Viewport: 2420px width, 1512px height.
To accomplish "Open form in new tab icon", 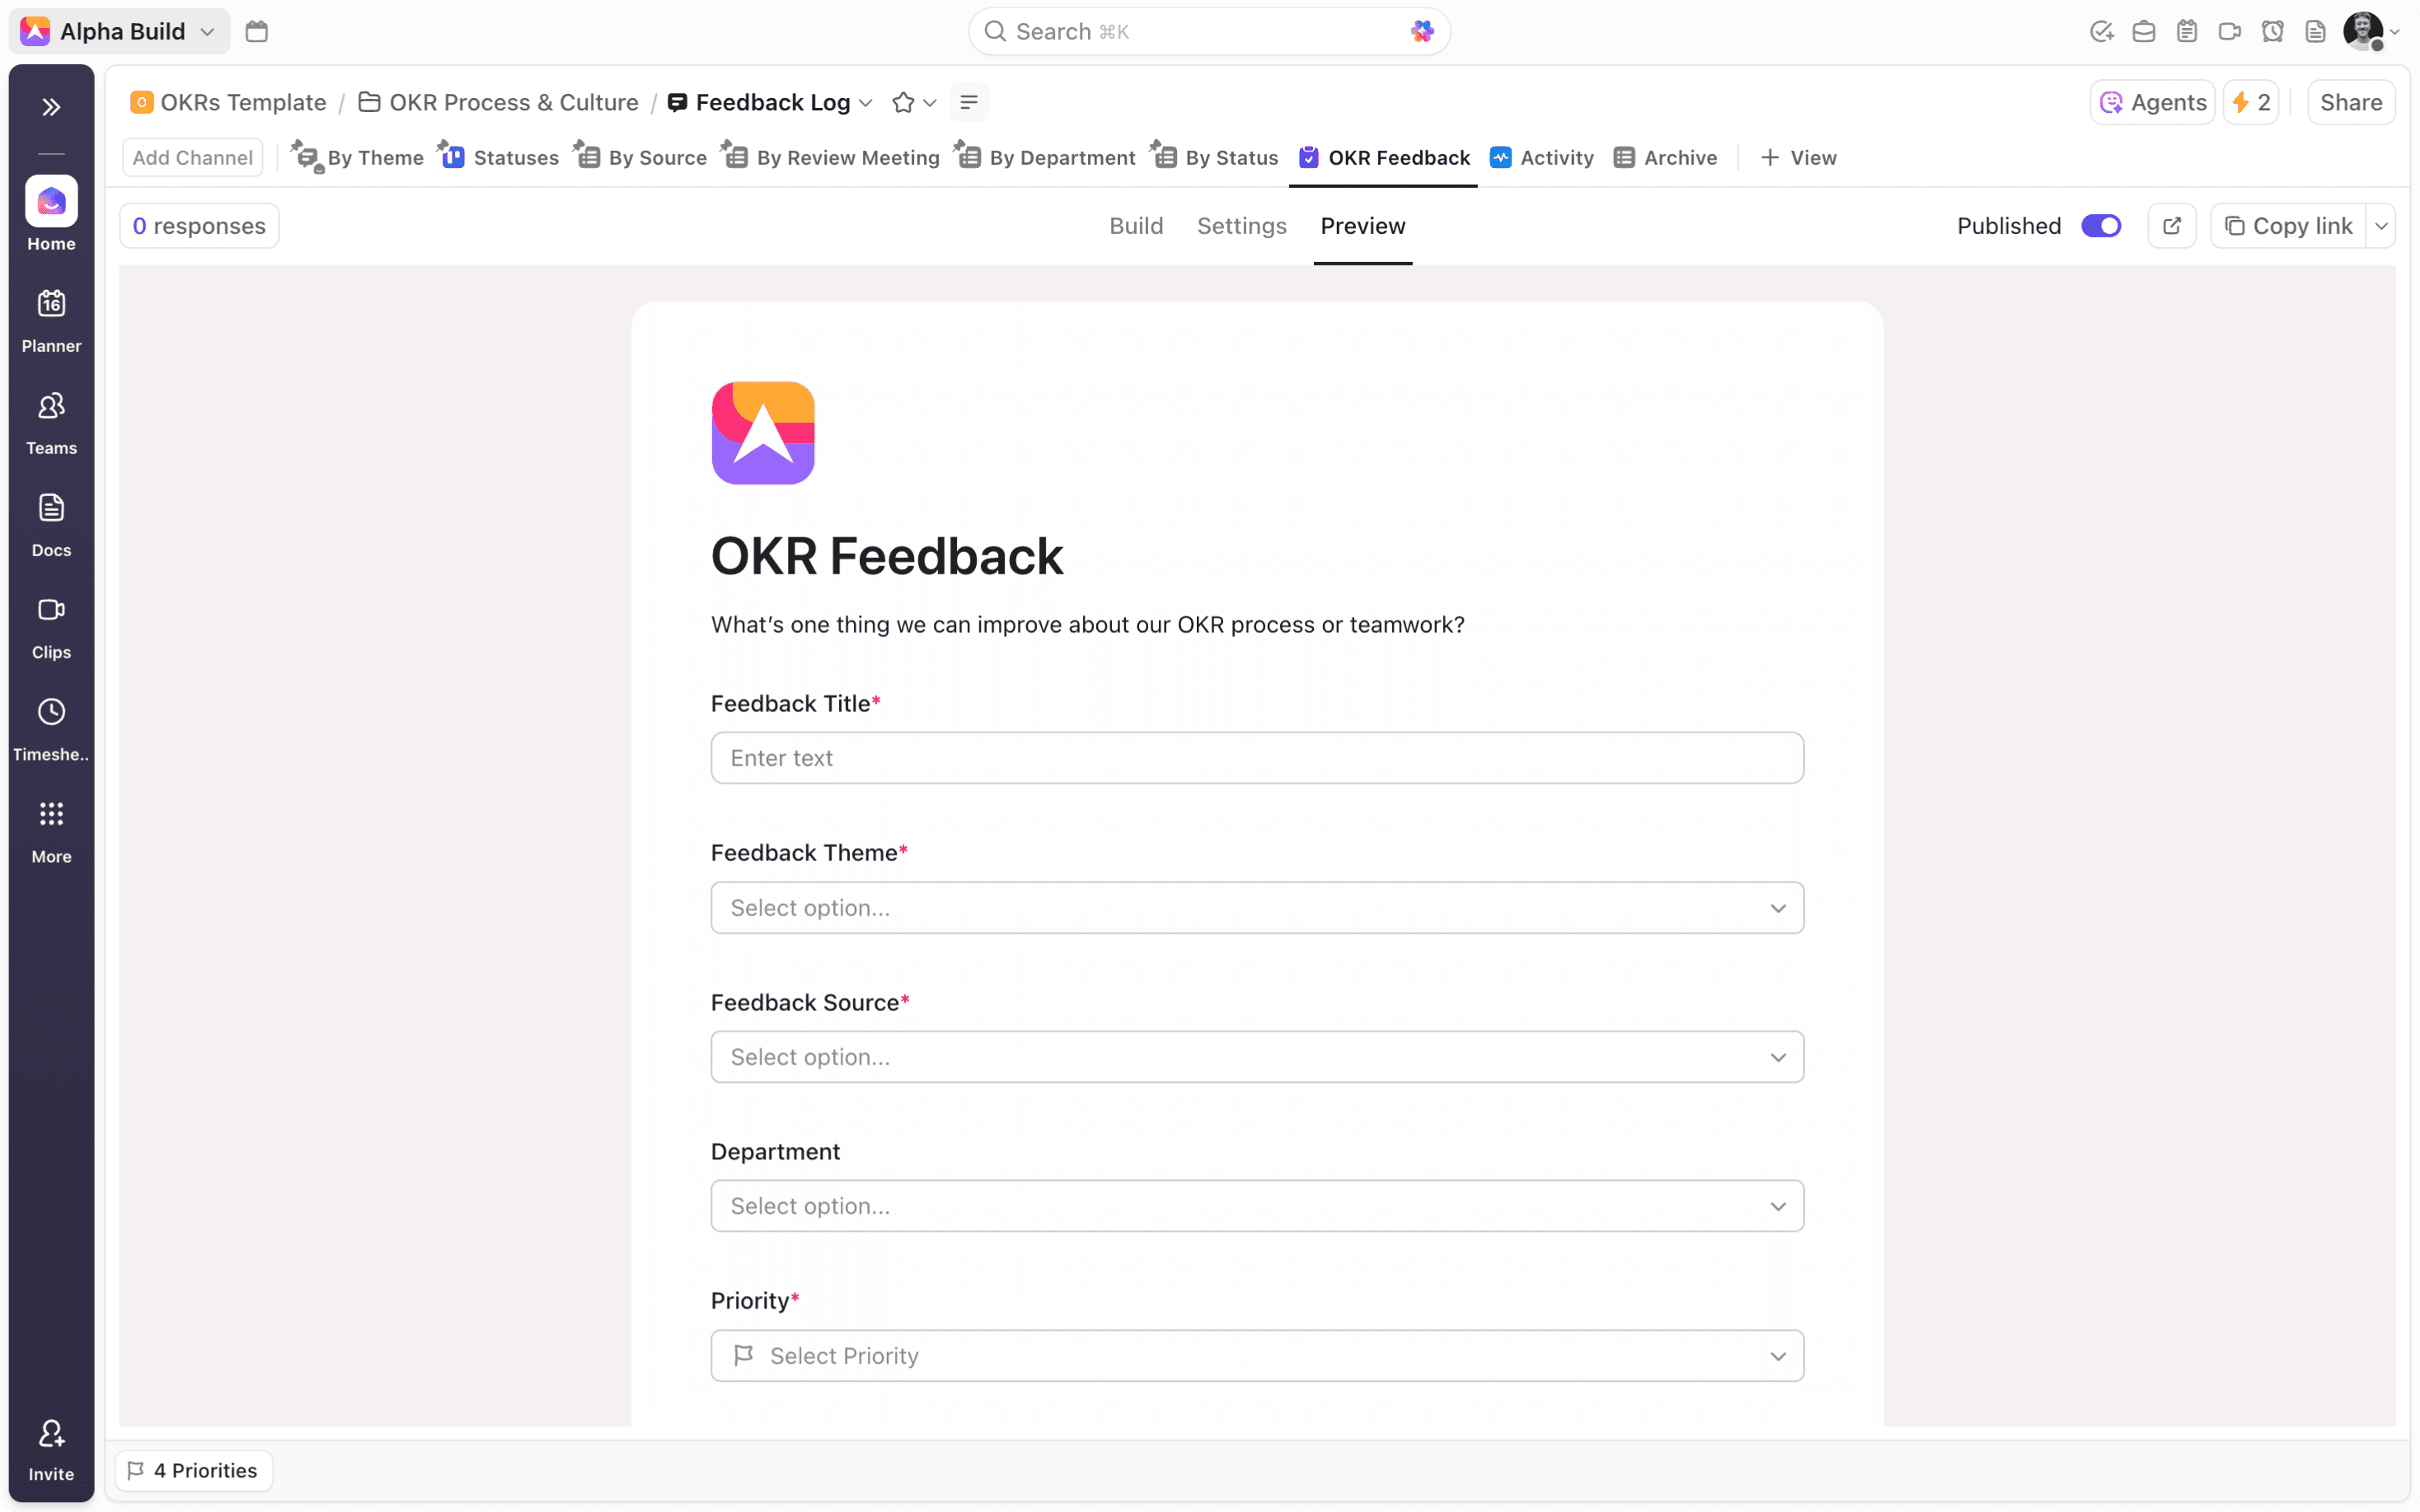I will tap(2171, 226).
